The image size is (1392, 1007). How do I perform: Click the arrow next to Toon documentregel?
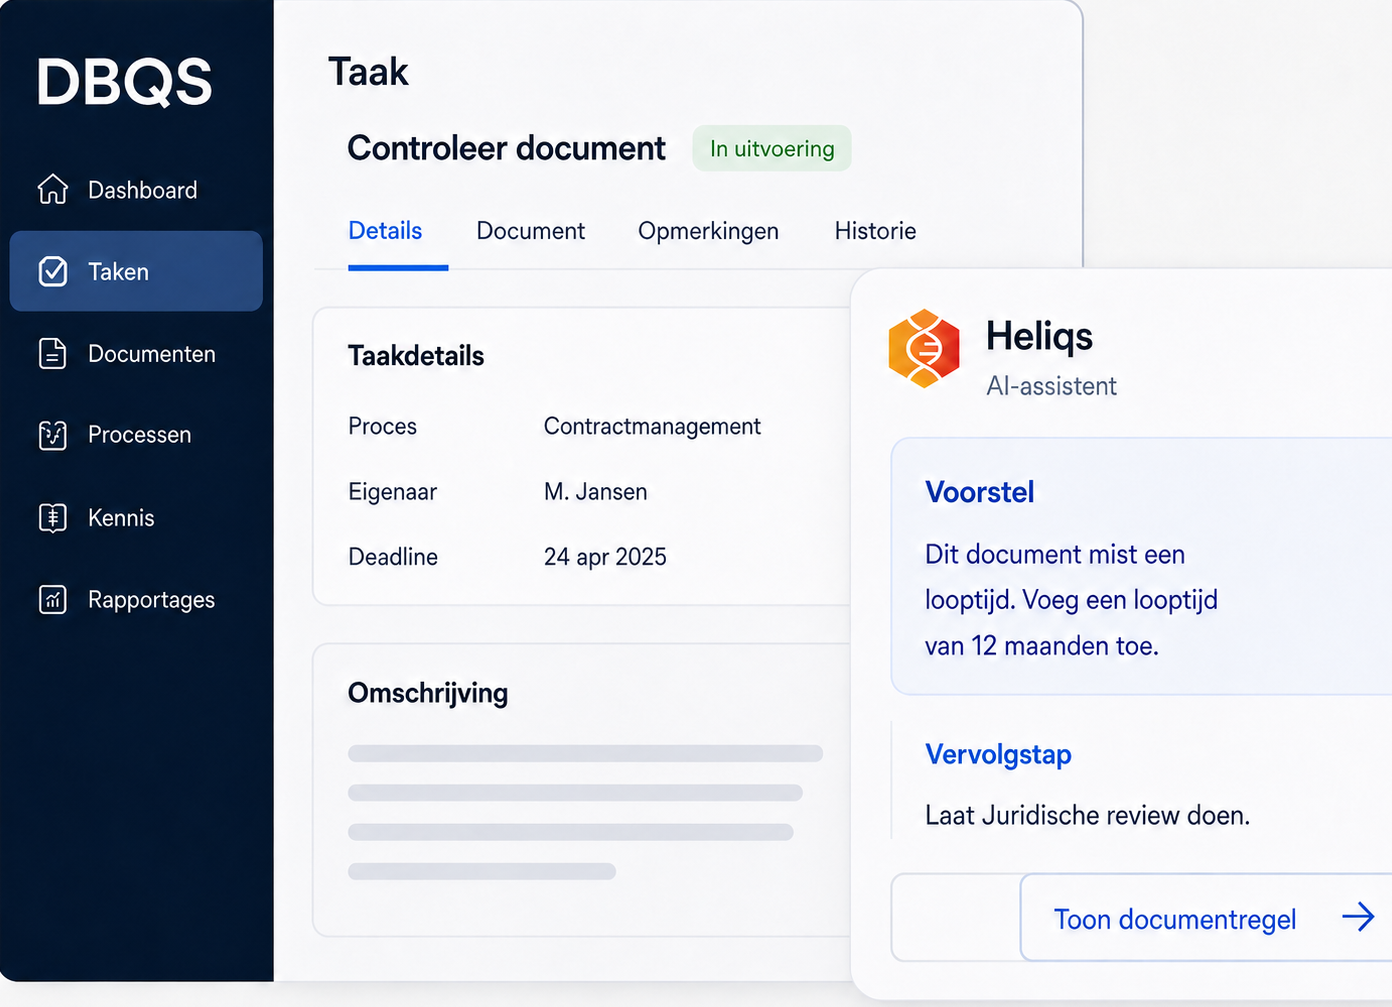(x=1358, y=916)
